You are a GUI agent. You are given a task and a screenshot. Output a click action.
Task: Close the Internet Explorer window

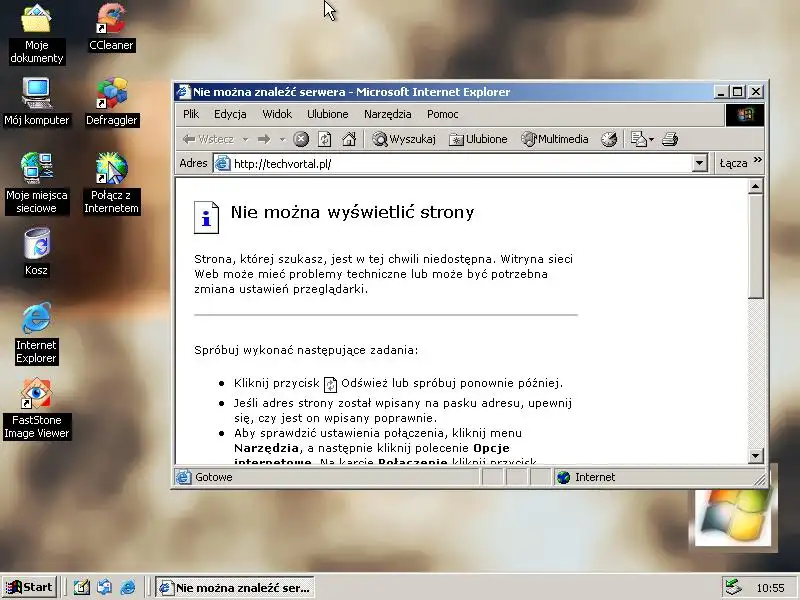(756, 92)
